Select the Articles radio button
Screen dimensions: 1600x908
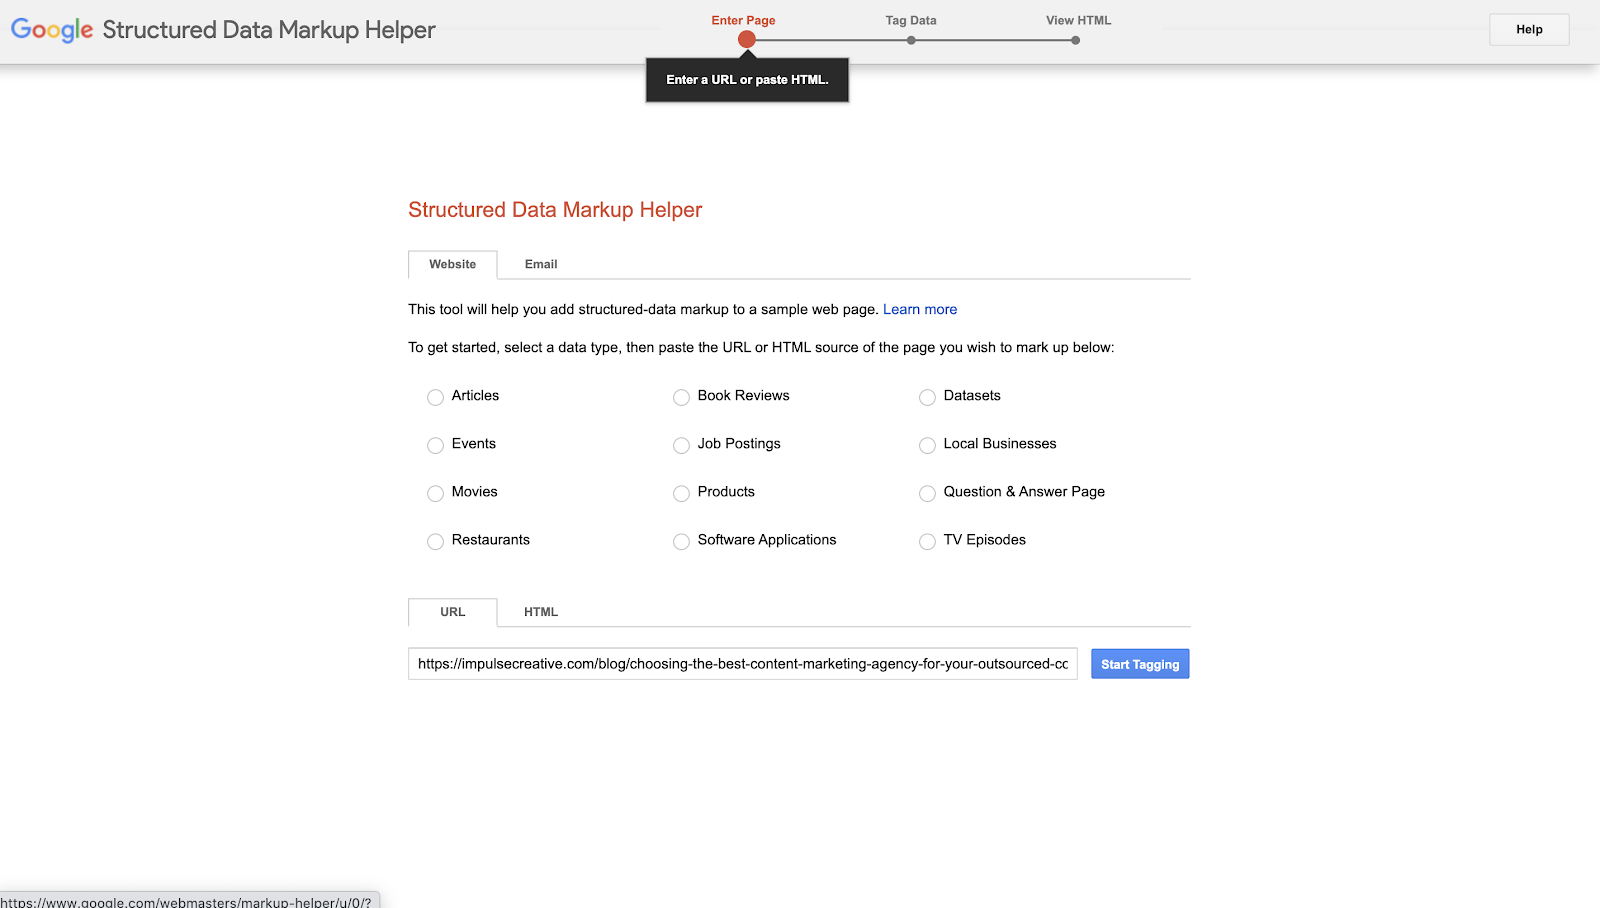435,397
